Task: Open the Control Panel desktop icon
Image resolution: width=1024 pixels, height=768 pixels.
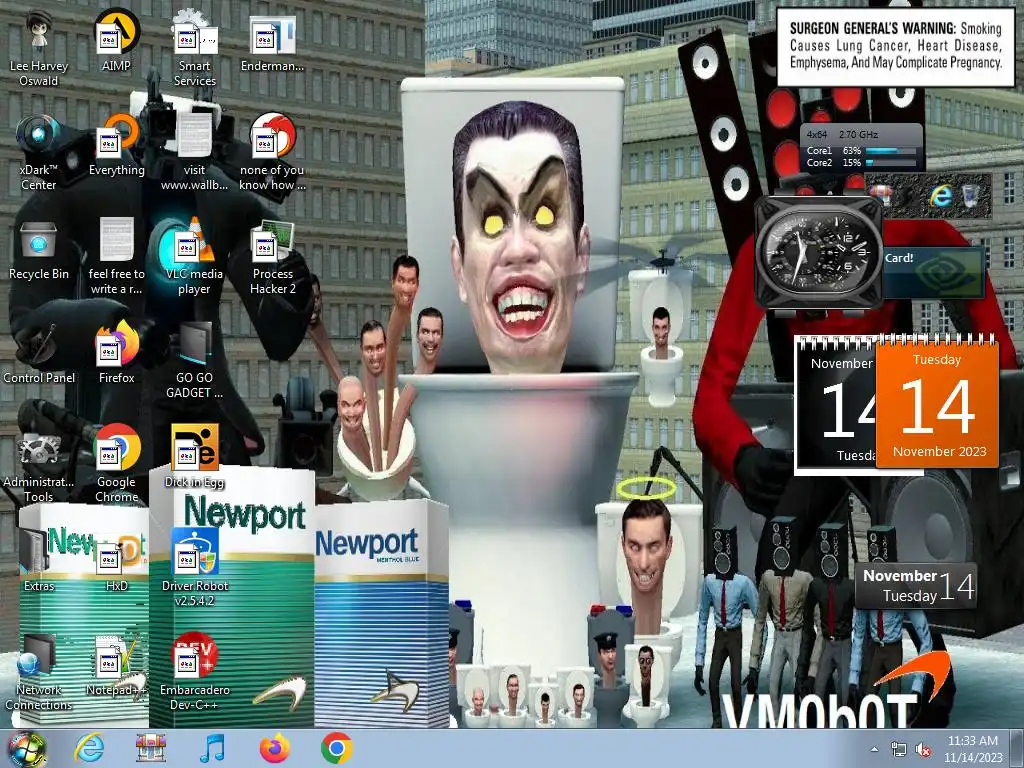Action: (39, 354)
